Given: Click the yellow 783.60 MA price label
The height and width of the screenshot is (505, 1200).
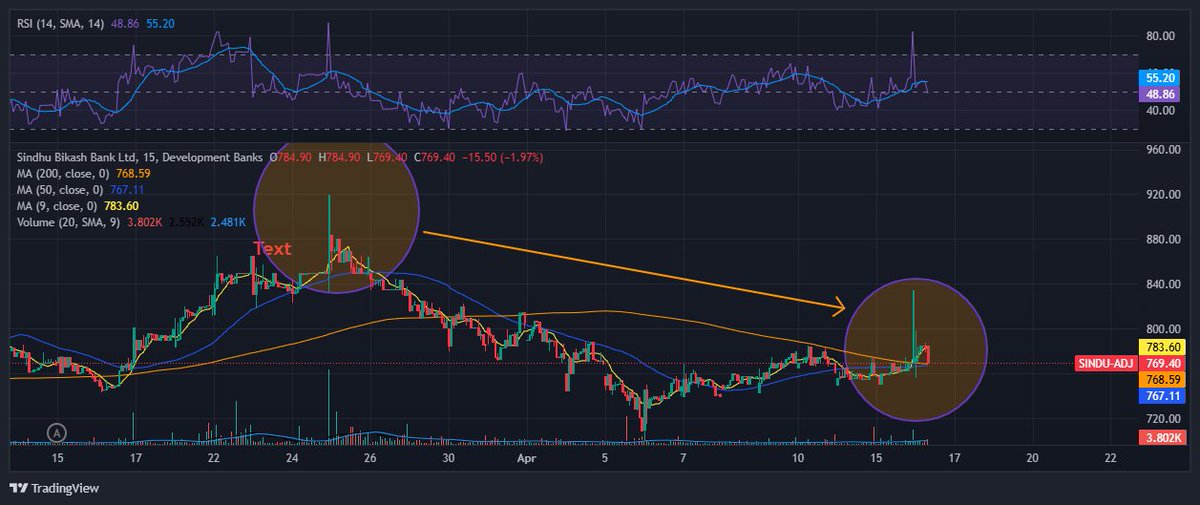Looking at the screenshot, I should [1160, 348].
